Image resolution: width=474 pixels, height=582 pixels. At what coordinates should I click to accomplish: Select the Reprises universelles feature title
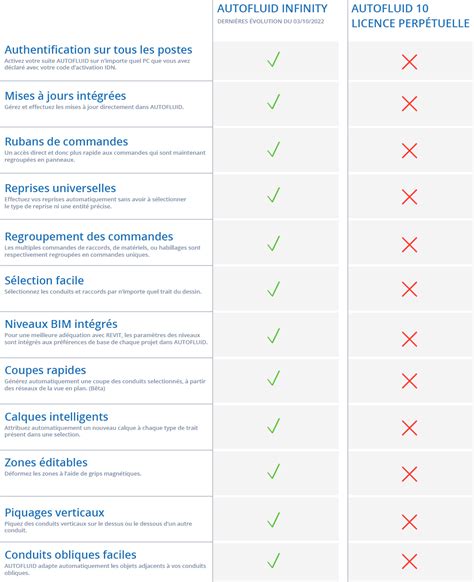60,188
